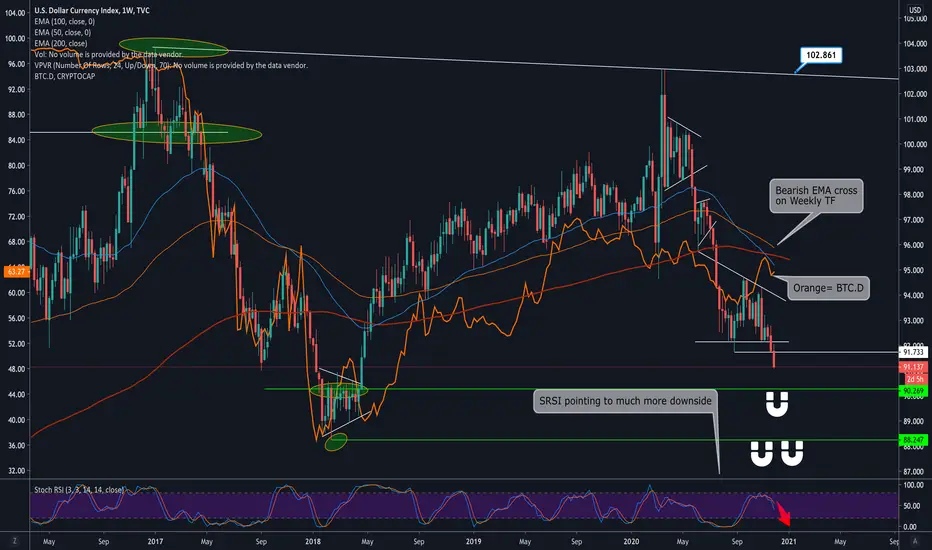The image size is (932, 550).
Task: Click the orange 63.27 BTC.D value label
Action: [16, 272]
